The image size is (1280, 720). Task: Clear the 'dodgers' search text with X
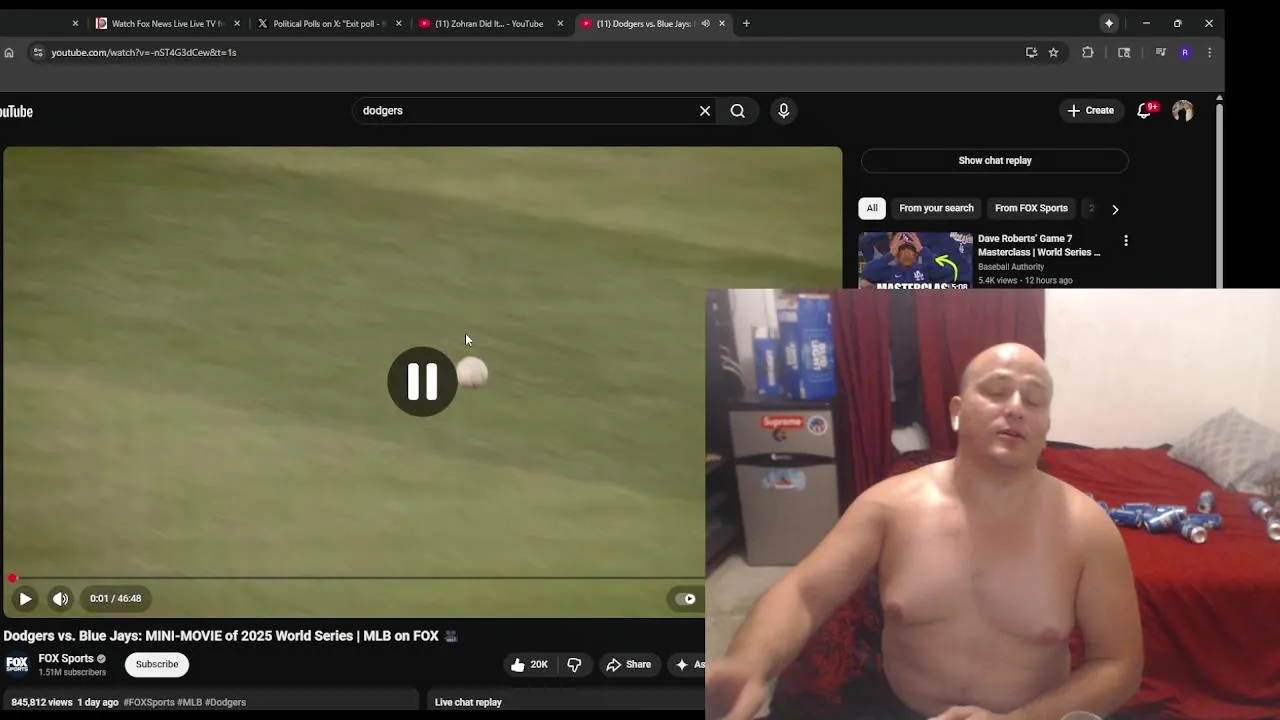705,111
